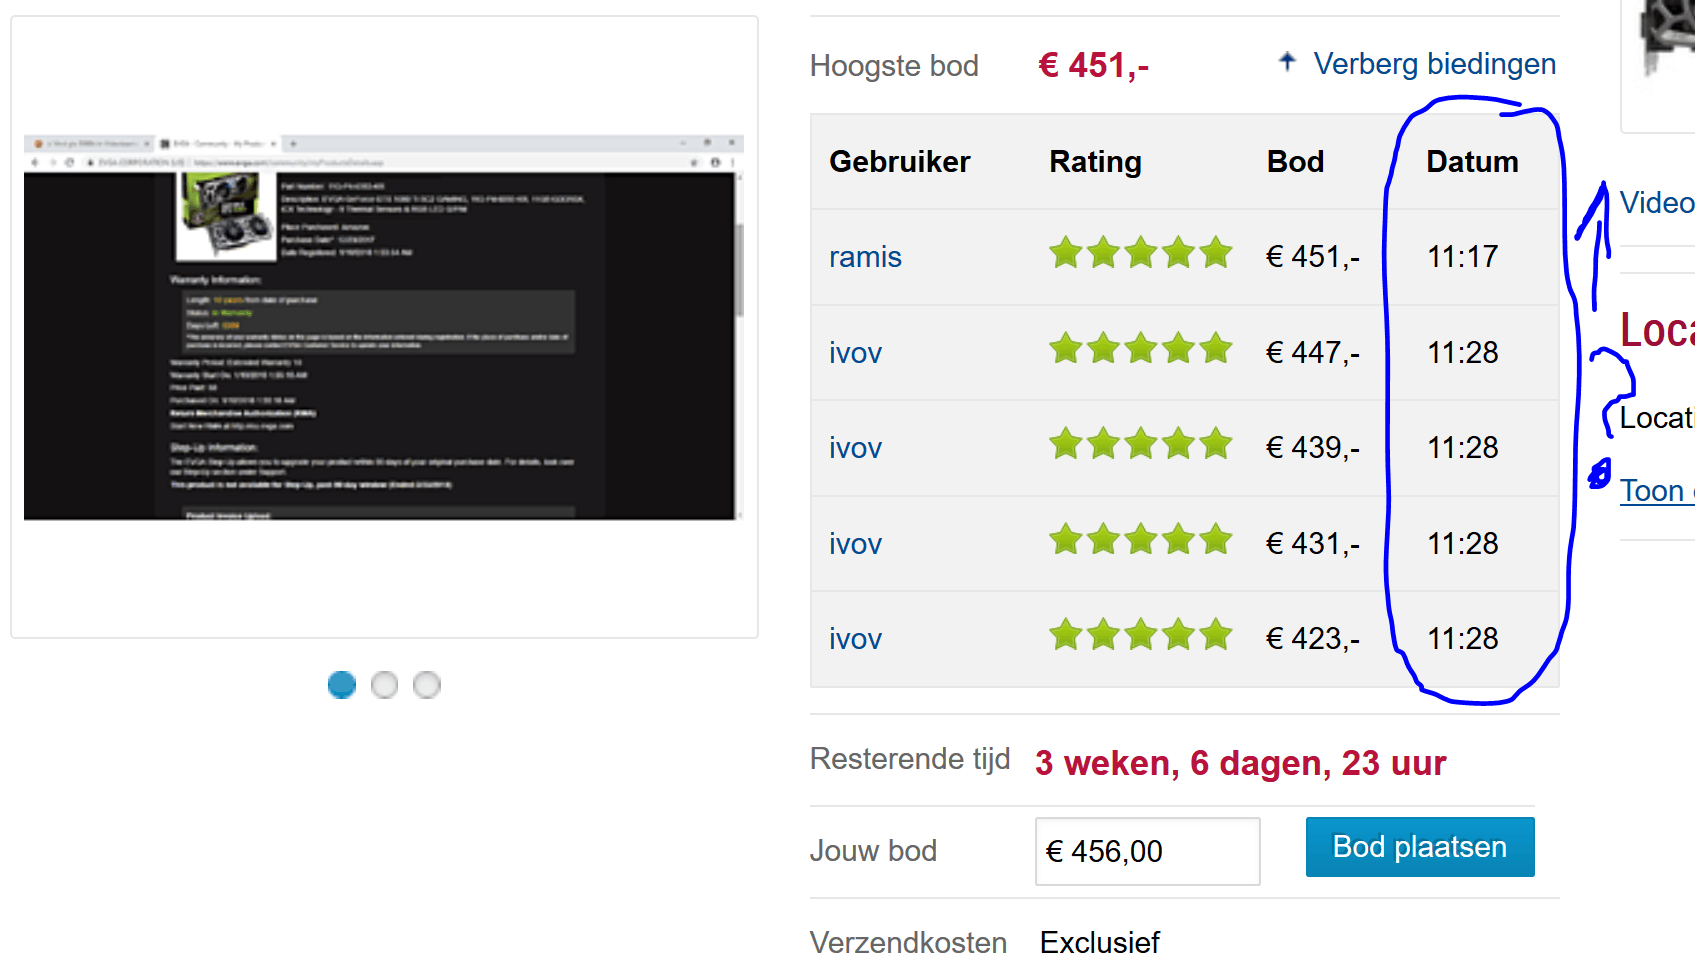
Task: Open ivov's profile on the €447 bid
Action: (855, 353)
